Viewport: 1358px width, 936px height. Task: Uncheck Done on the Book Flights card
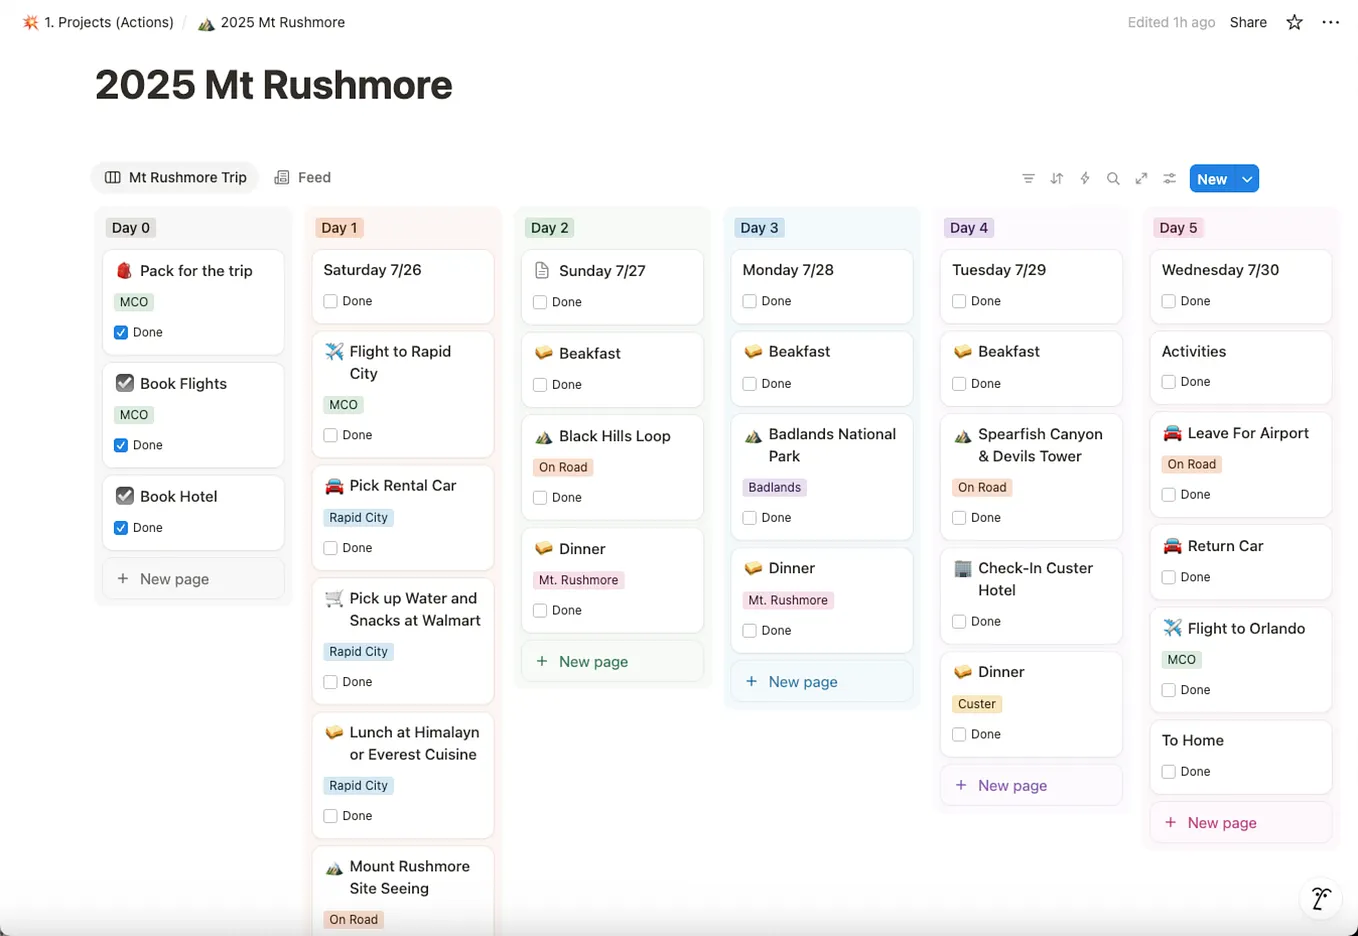pos(121,444)
